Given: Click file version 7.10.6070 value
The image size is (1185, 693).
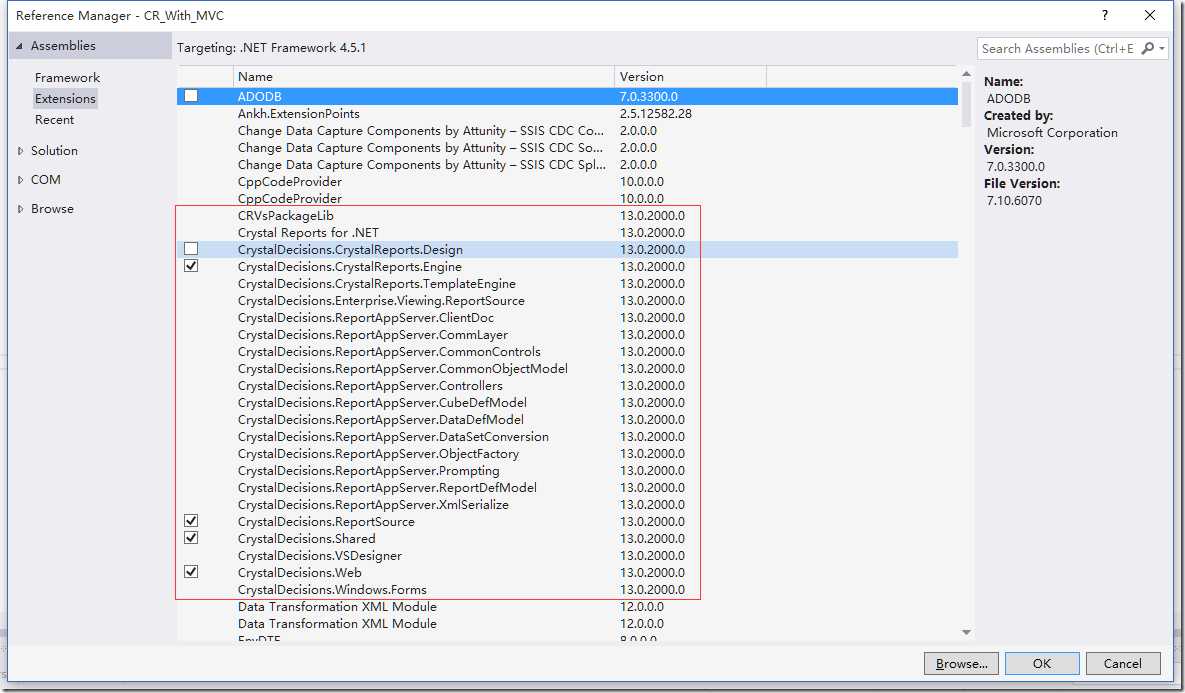Looking at the screenshot, I should [x=1014, y=200].
